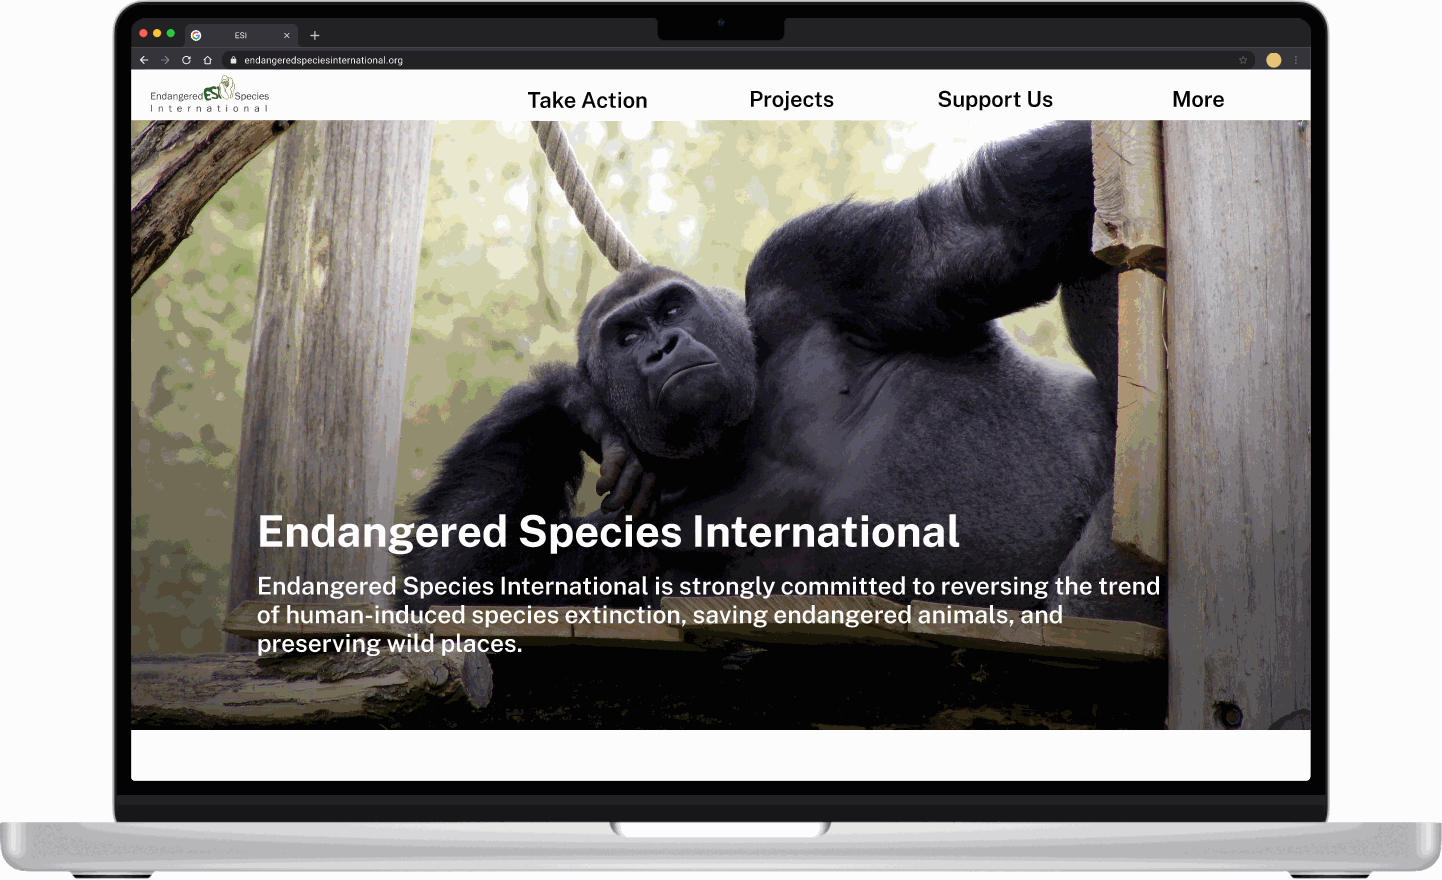Image resolution: width=1442 pixels, height=880 pixels.
Task: Bookmark page with the star icon
Action: click(x=1243, y=60)
